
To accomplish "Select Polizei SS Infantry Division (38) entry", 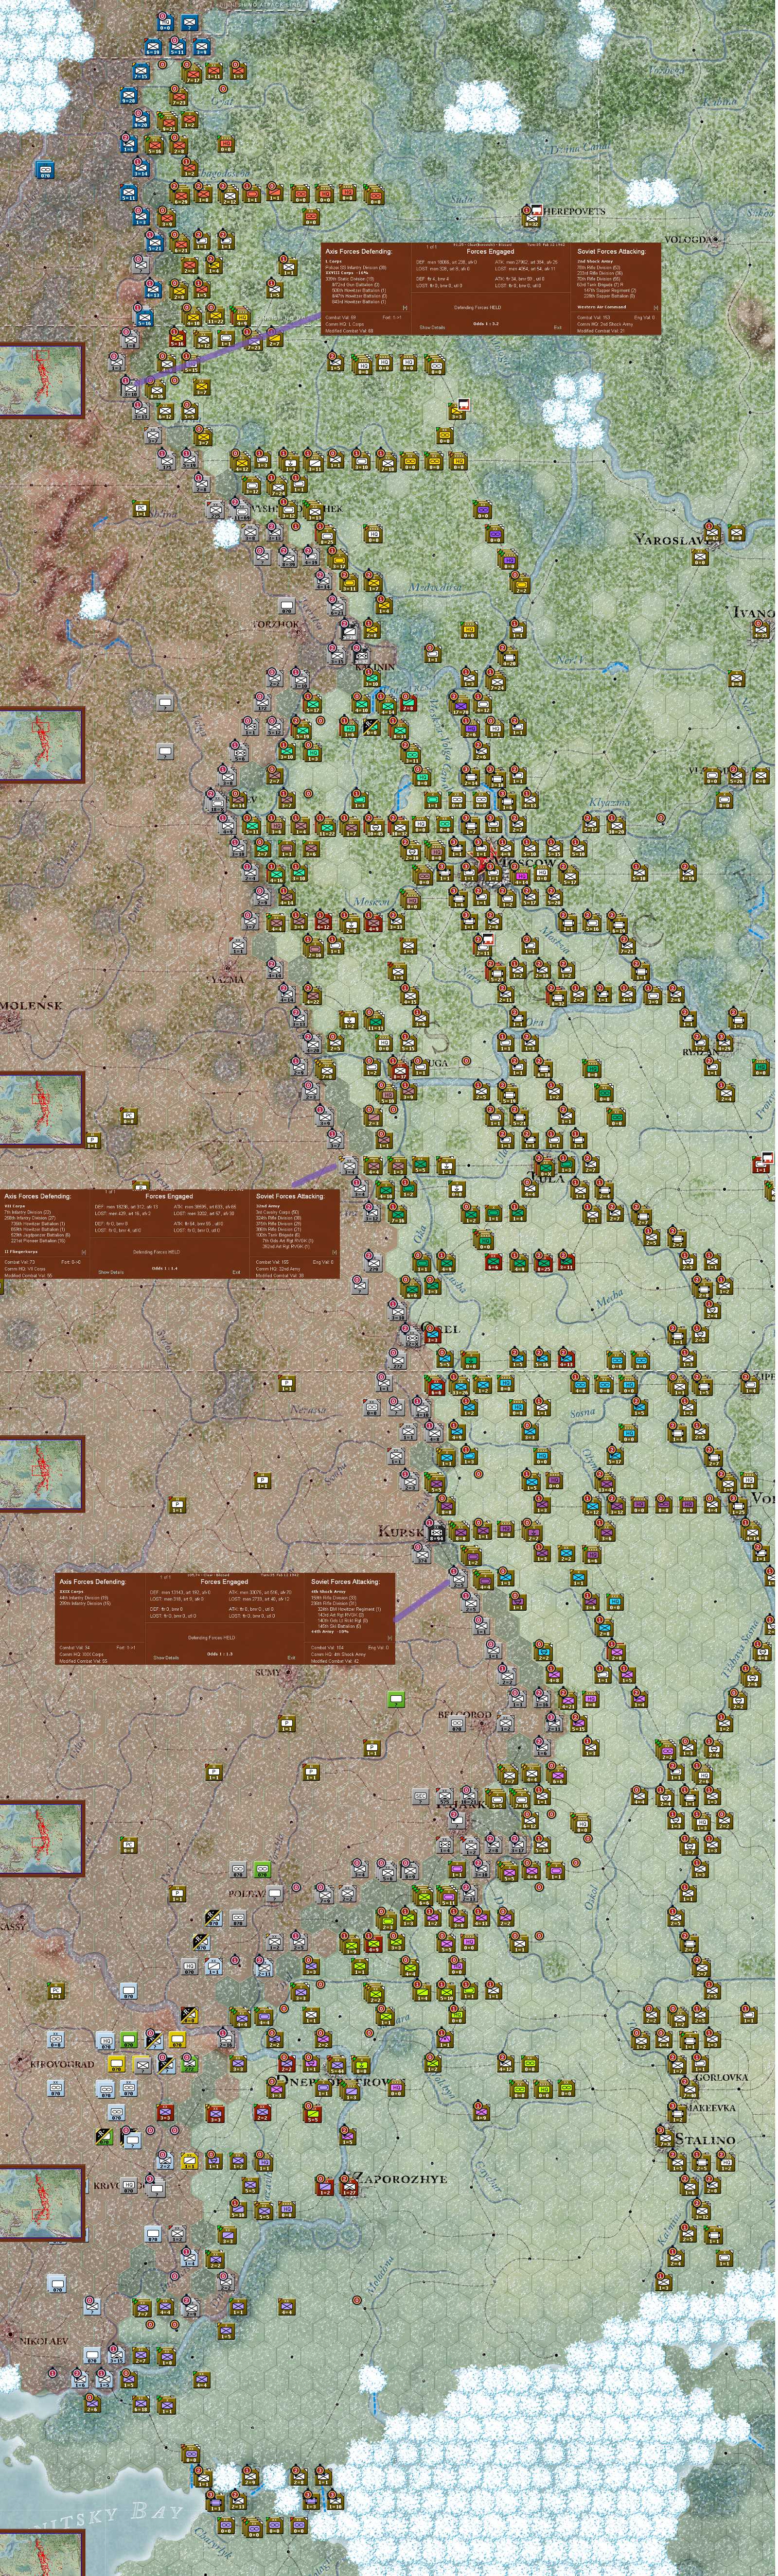I will (x=355, y=267).
